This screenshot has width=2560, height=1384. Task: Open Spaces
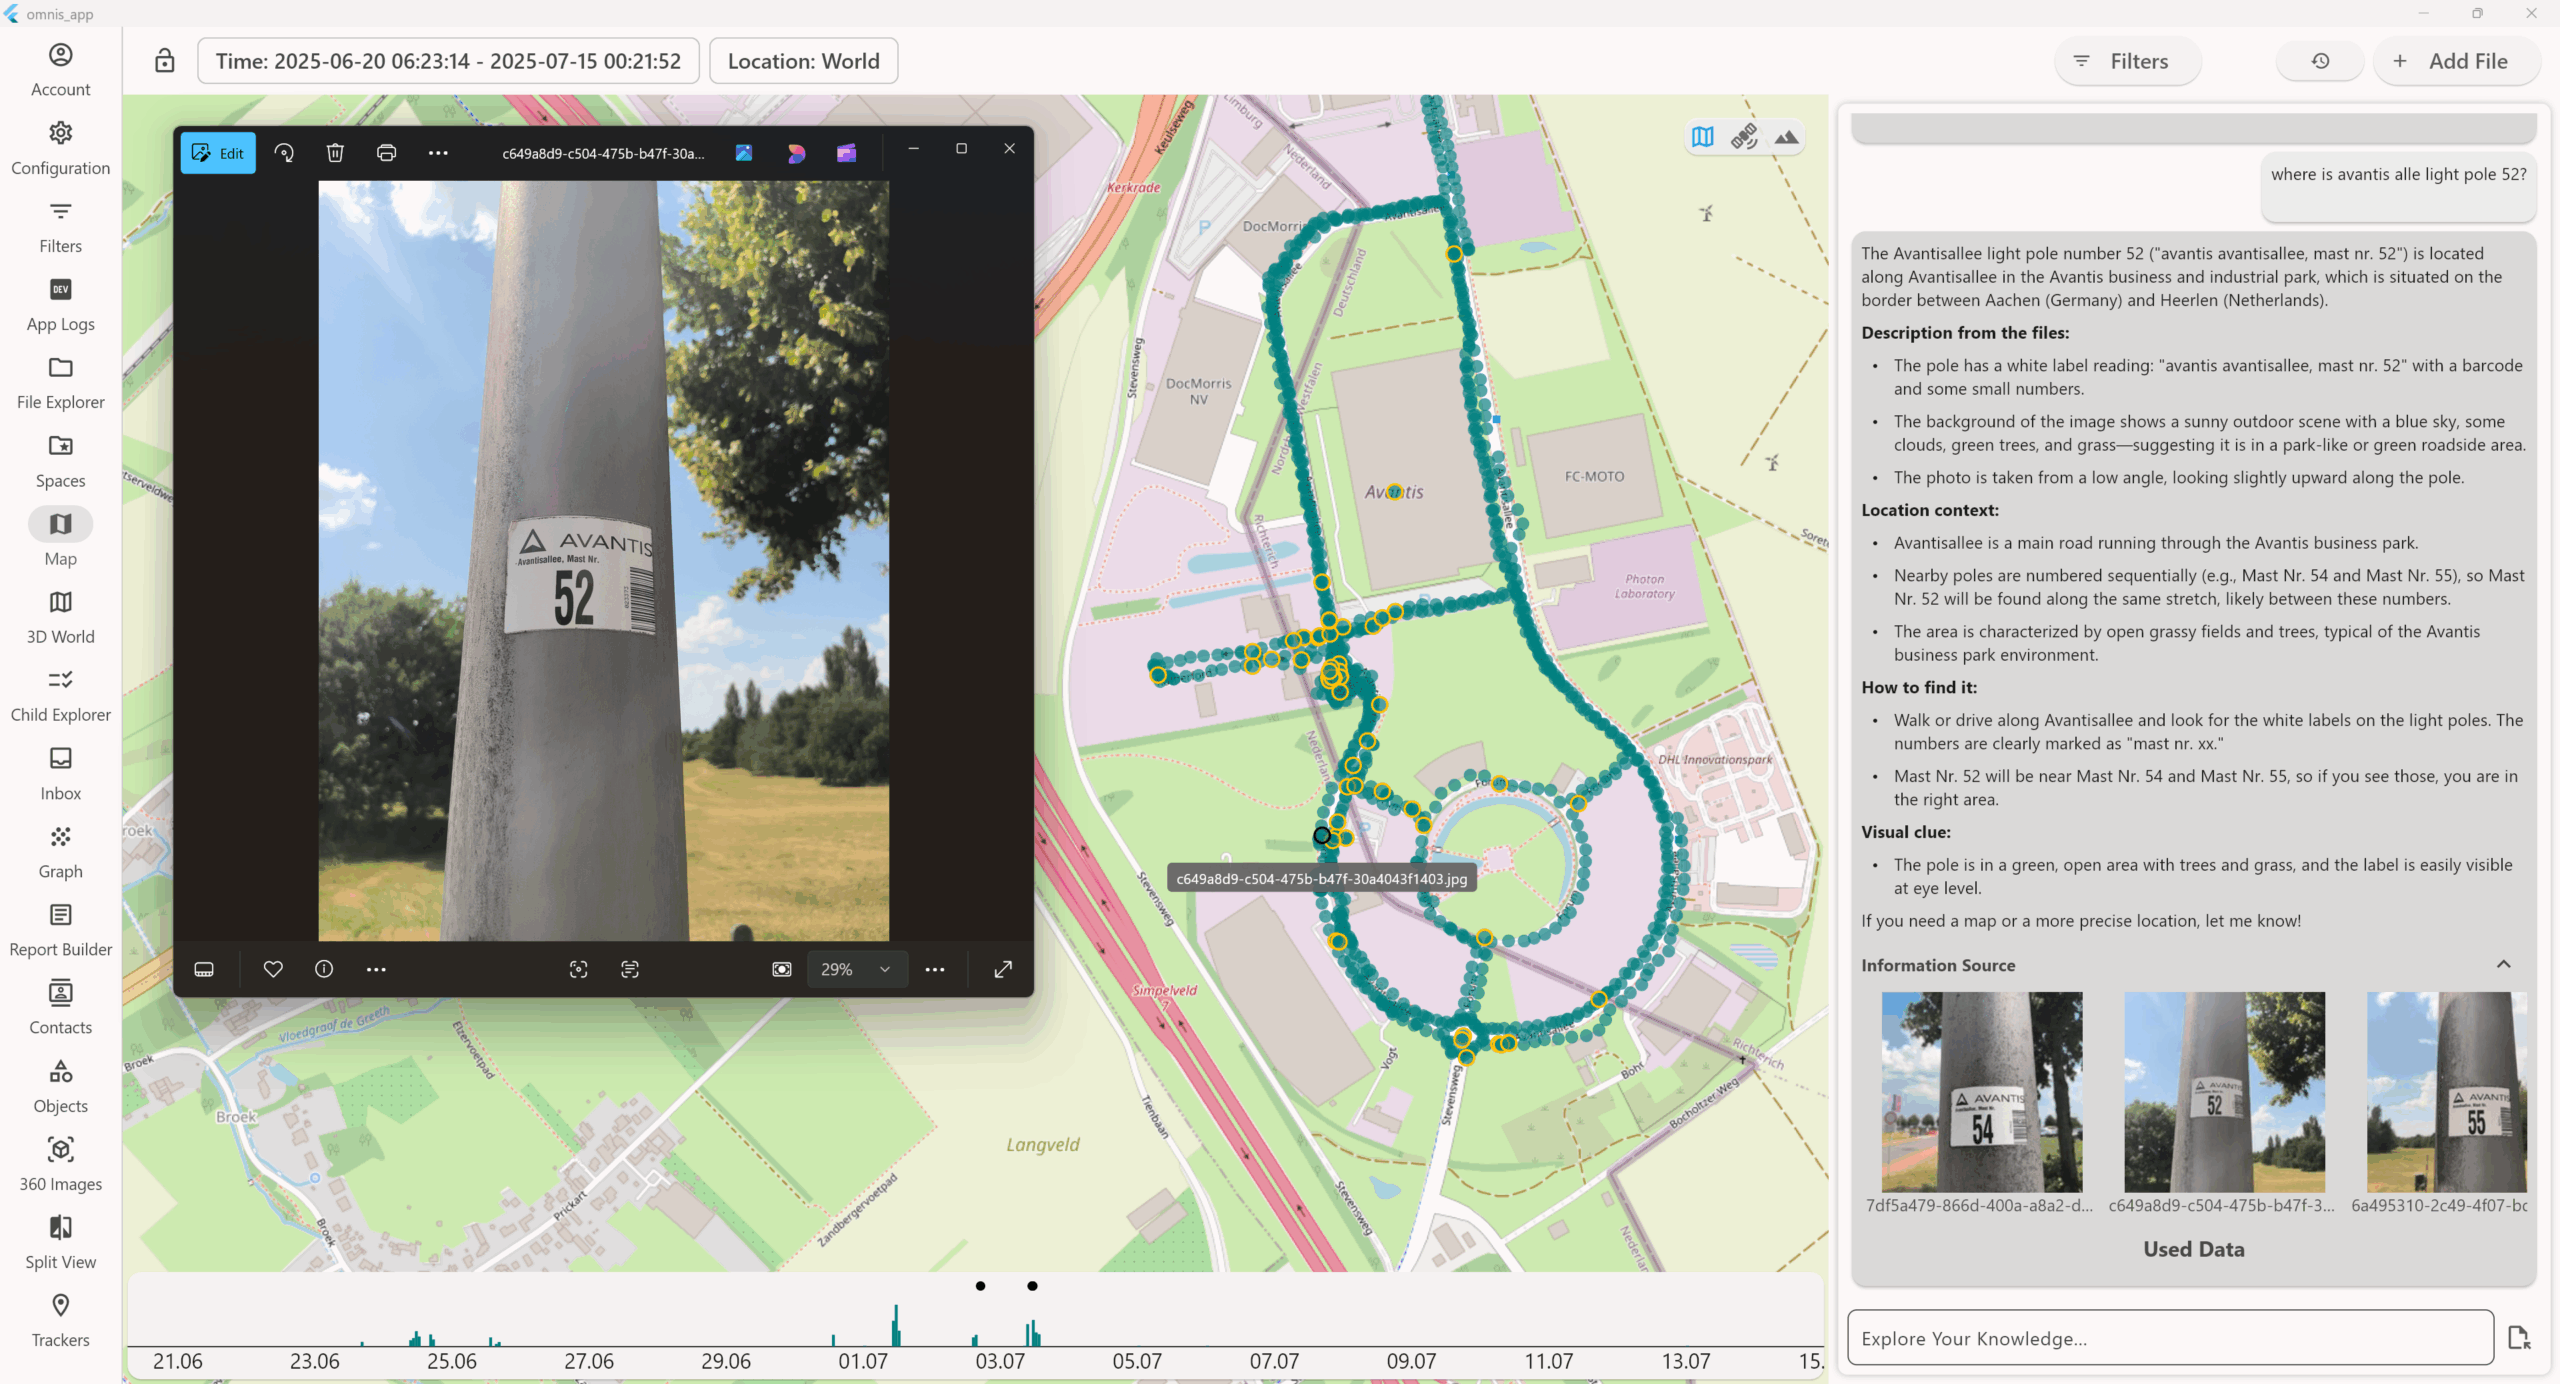click(60, 462)
